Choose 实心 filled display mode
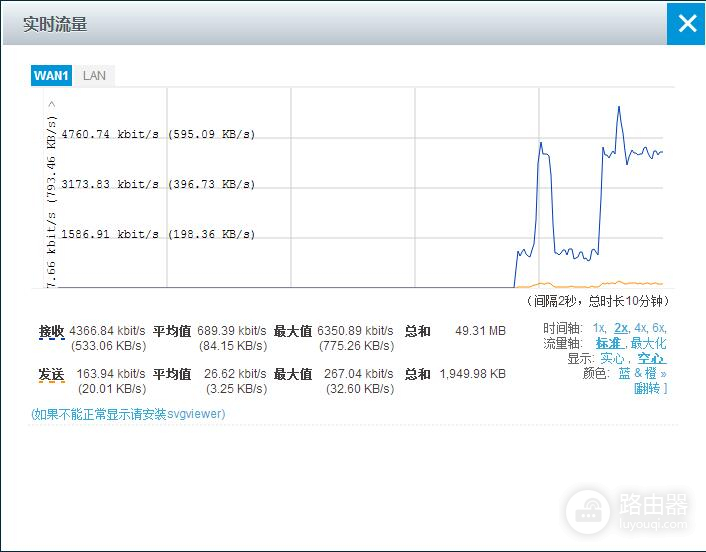The height and width of the screenshot is (552, 706). click(612, 358)
